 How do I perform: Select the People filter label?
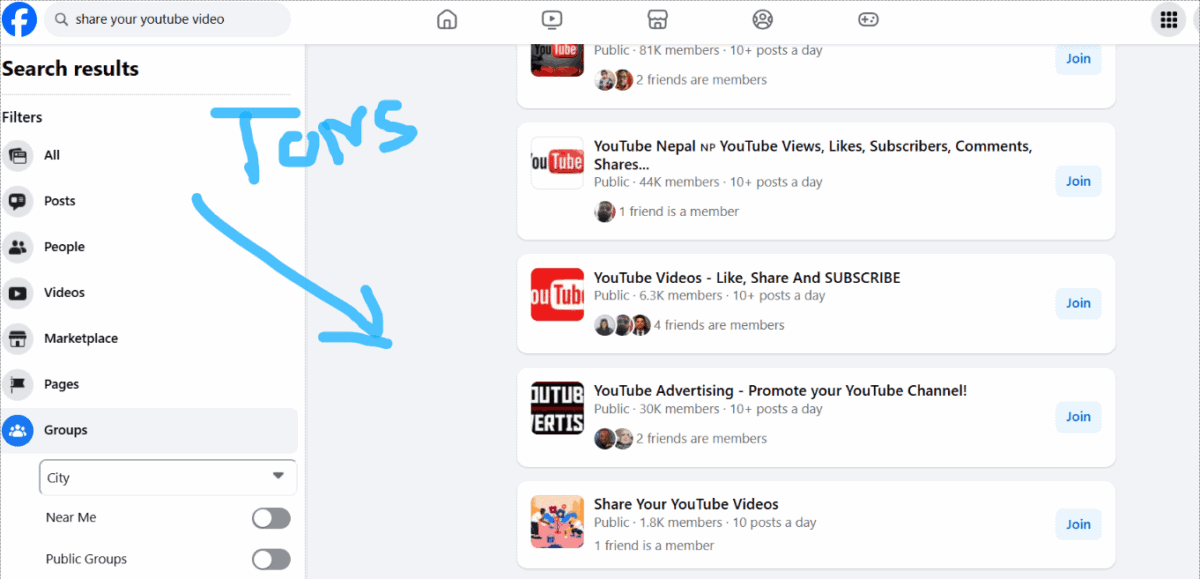(64, 247)
